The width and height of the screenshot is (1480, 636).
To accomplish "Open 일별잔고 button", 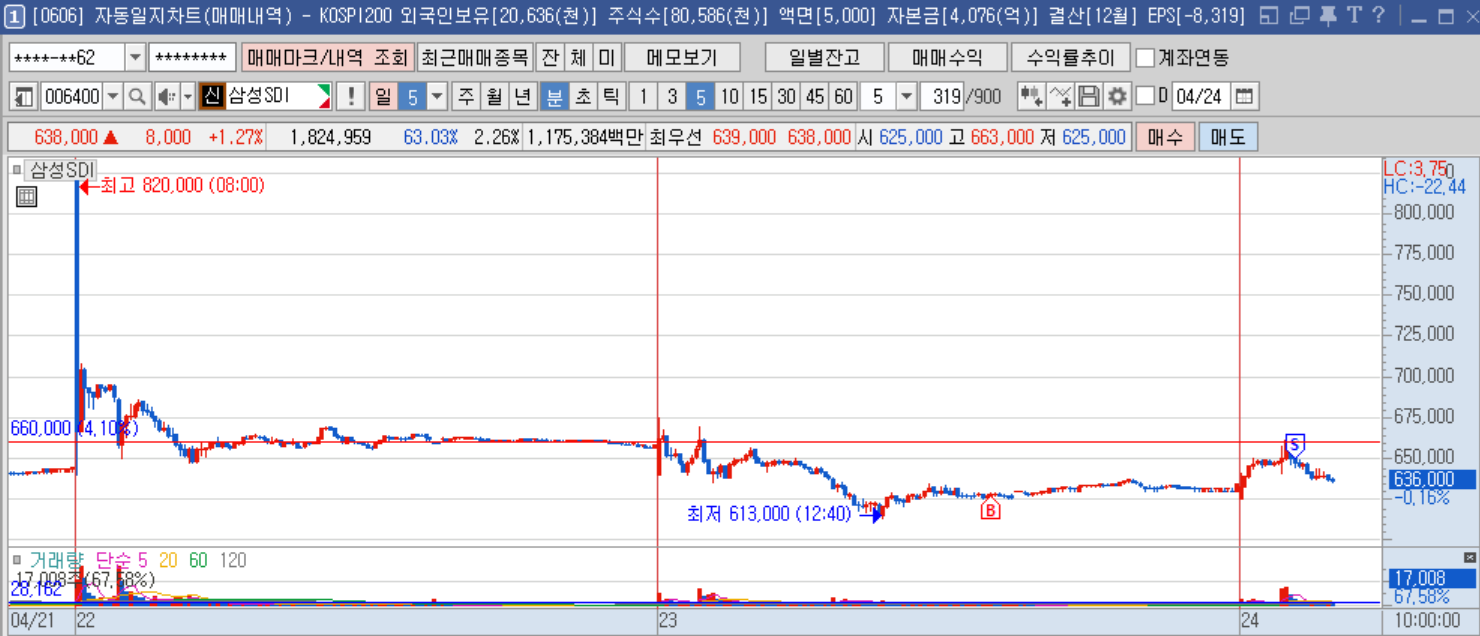I will pos(823,58).
